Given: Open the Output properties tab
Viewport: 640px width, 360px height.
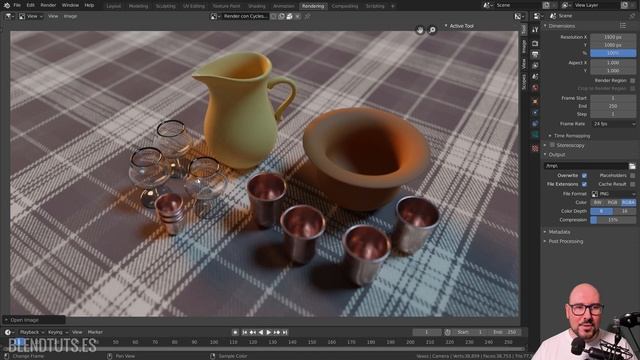Looking at the screenshot, I should [535, 55].
